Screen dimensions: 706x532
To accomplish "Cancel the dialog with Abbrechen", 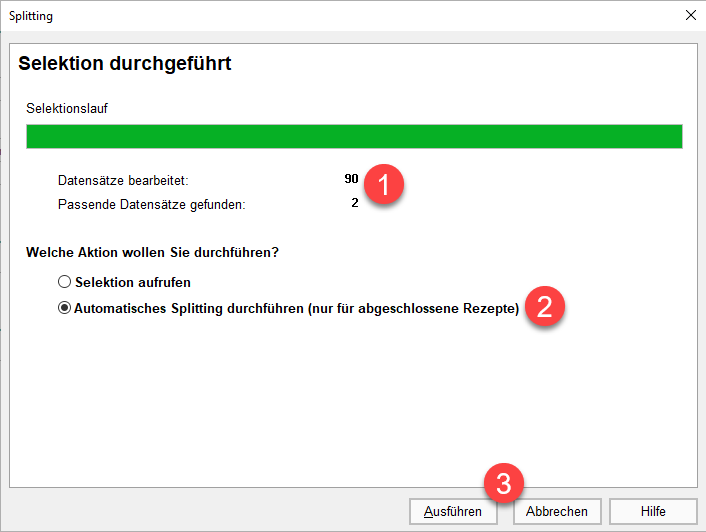I will pyautogui.click(x=556, y=511).
